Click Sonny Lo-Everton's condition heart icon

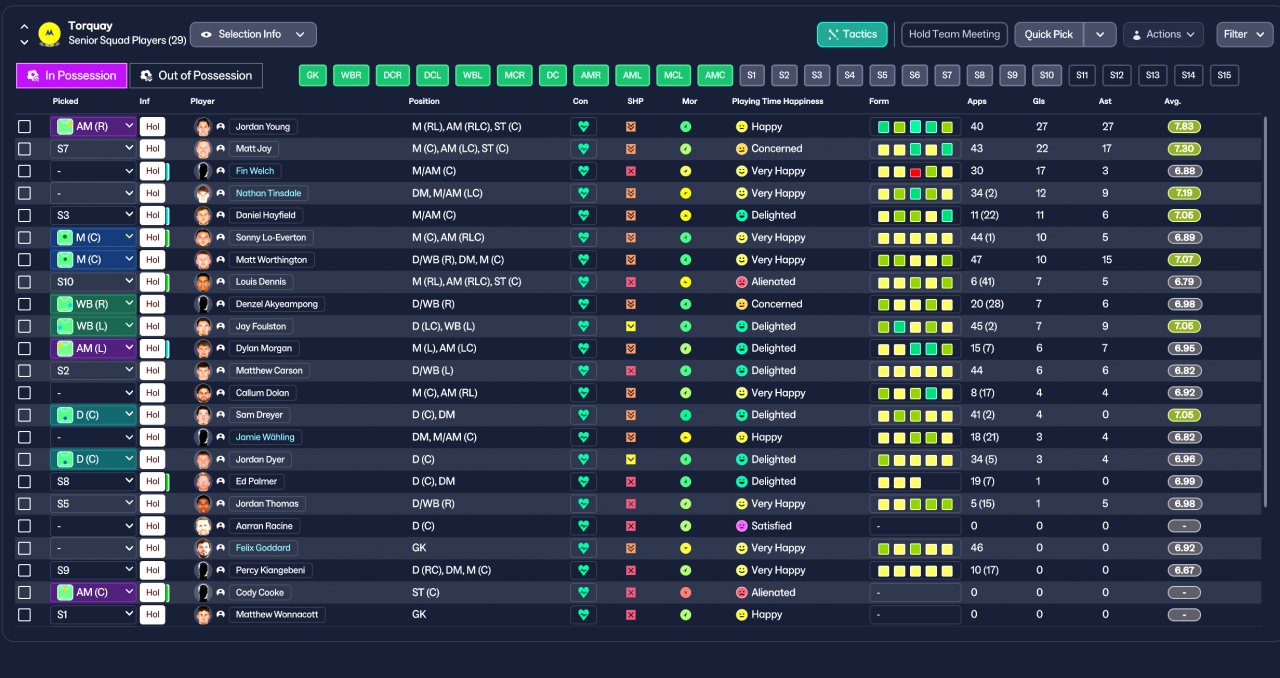(583, 238)
